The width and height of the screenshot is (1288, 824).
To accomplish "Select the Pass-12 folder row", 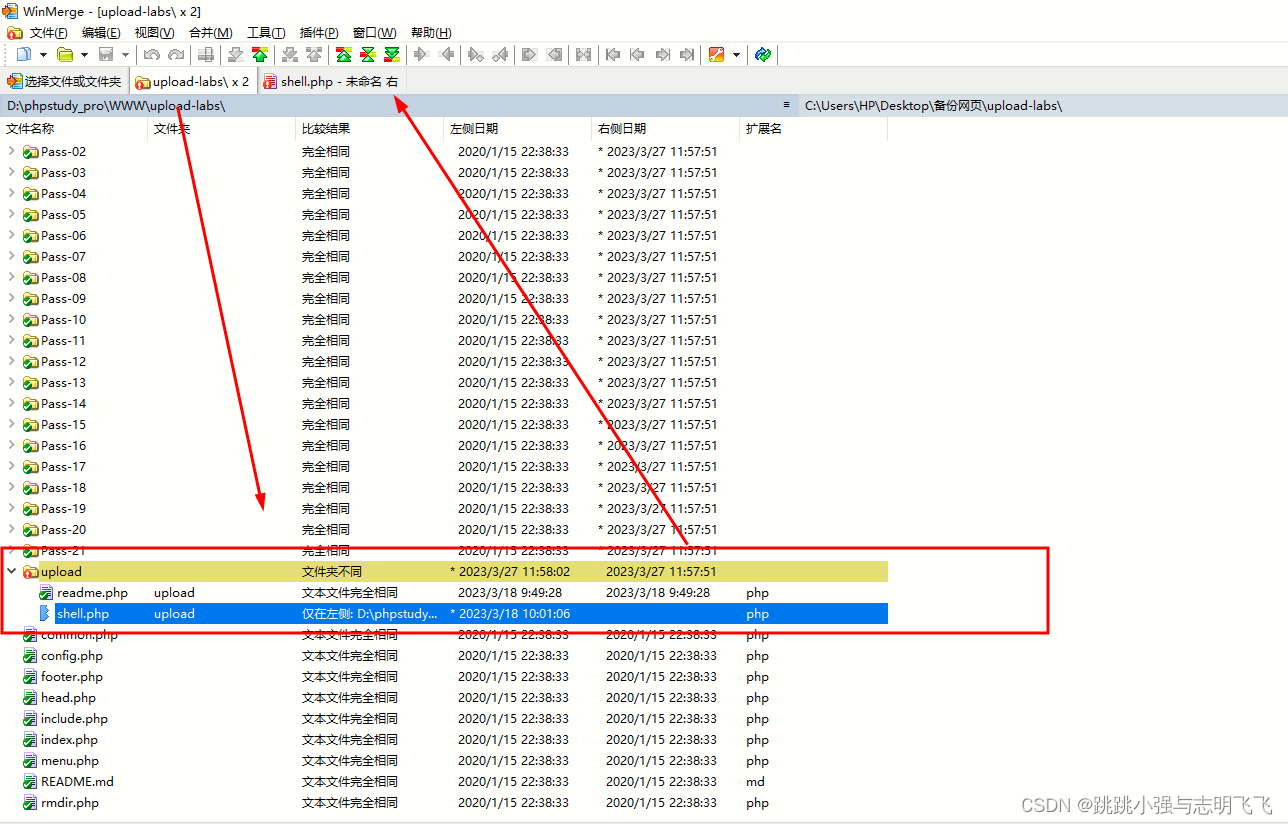I will point(444,361).
